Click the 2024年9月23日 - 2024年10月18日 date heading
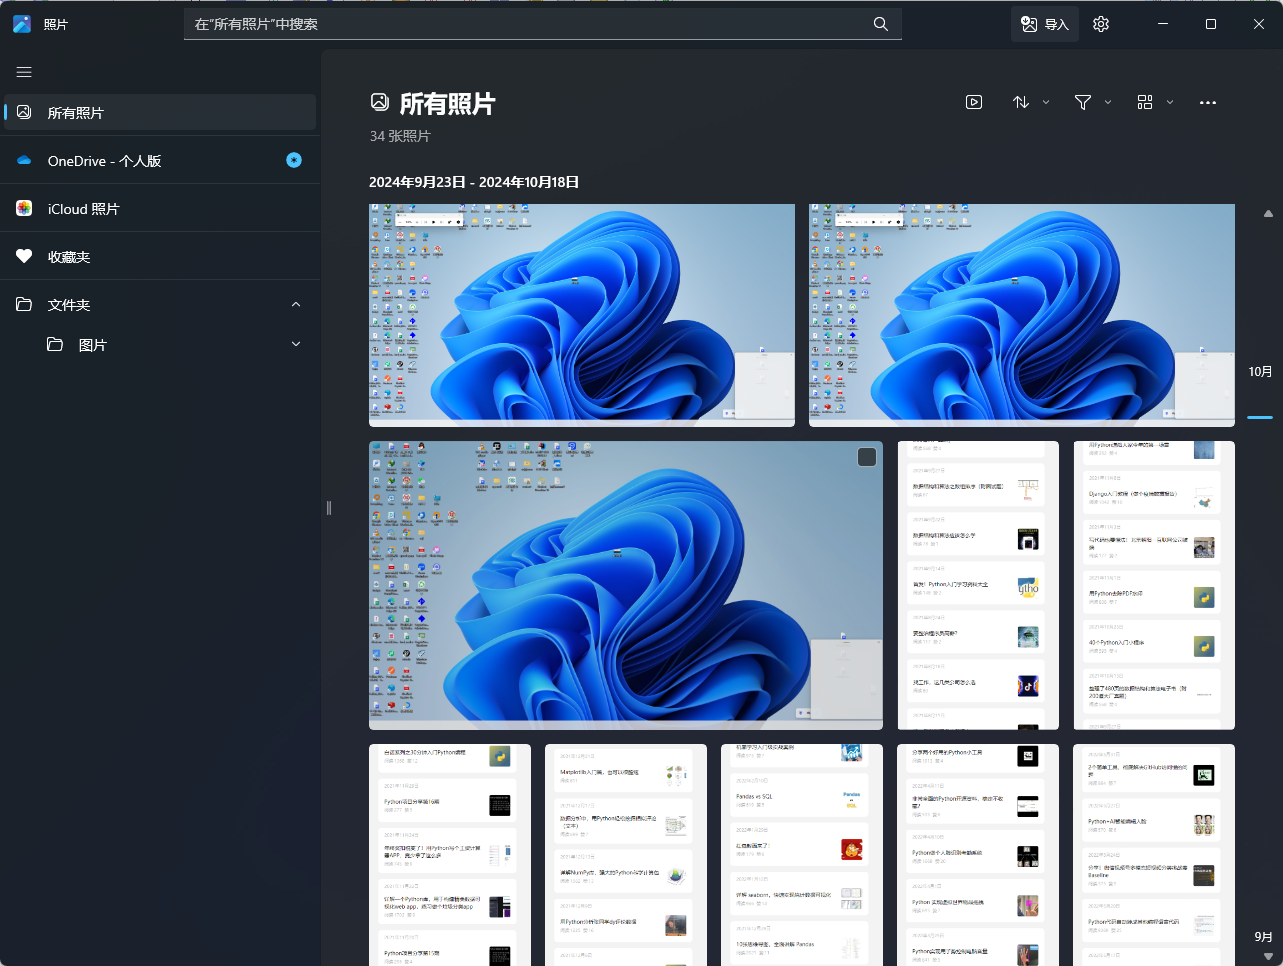The height and width of the screenshot is (966, 1283). point(474,182)
